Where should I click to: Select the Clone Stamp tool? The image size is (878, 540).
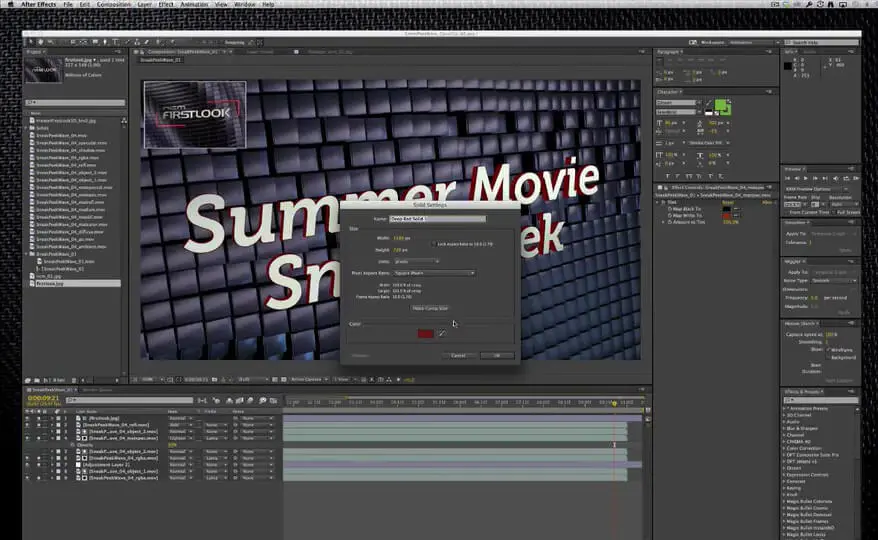137,42
